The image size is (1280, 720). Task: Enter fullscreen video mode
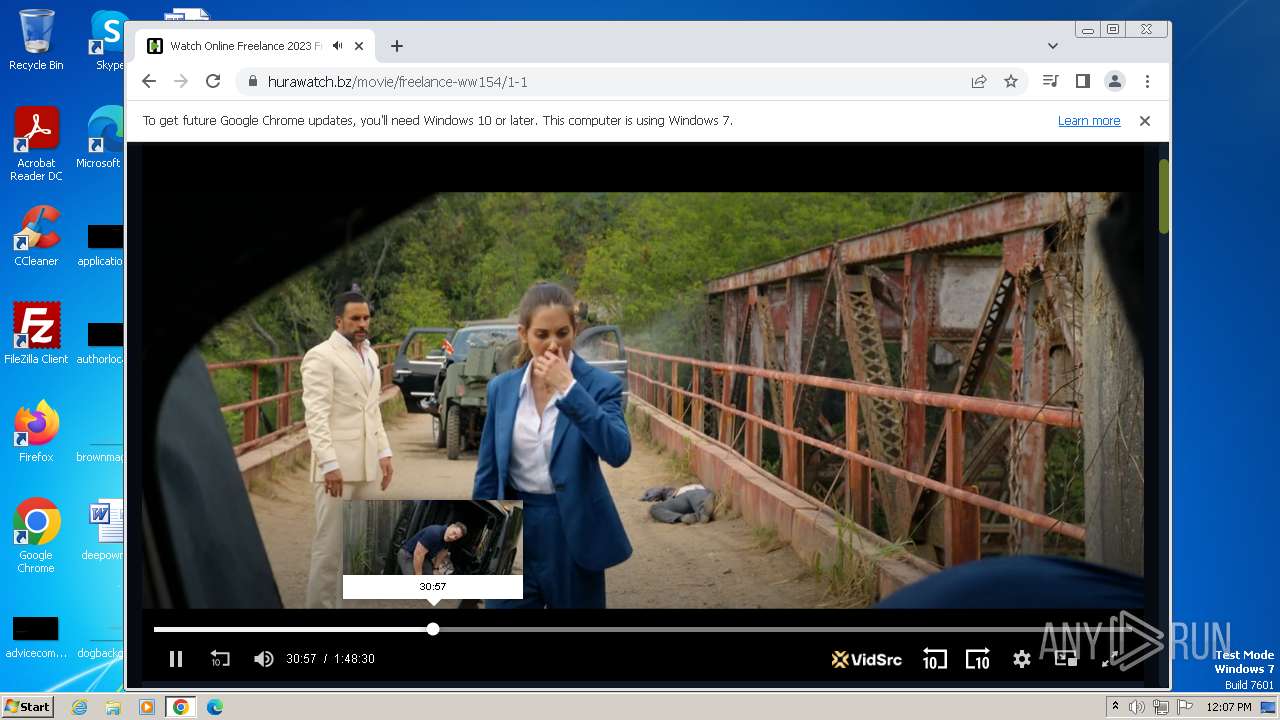tap(1109, 659)
